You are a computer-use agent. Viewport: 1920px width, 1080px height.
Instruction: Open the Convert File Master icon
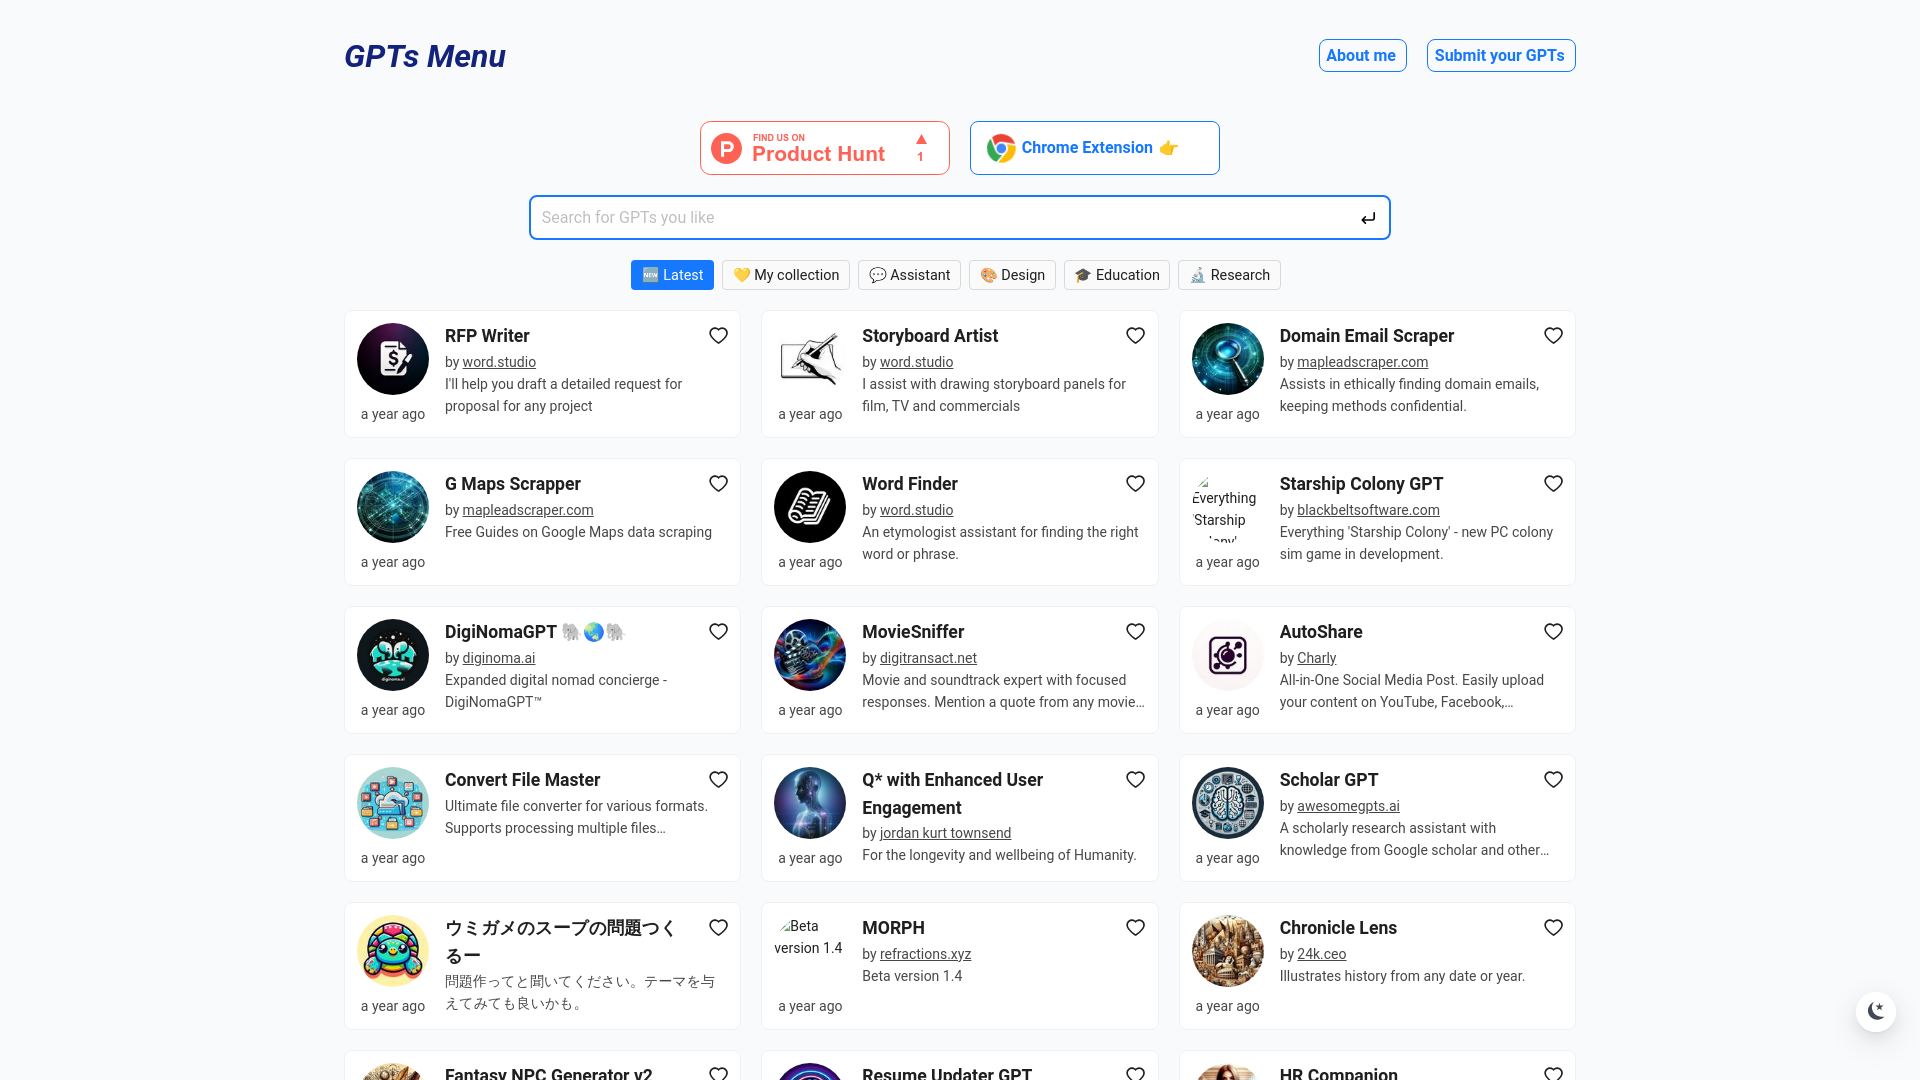click(393, 803)
